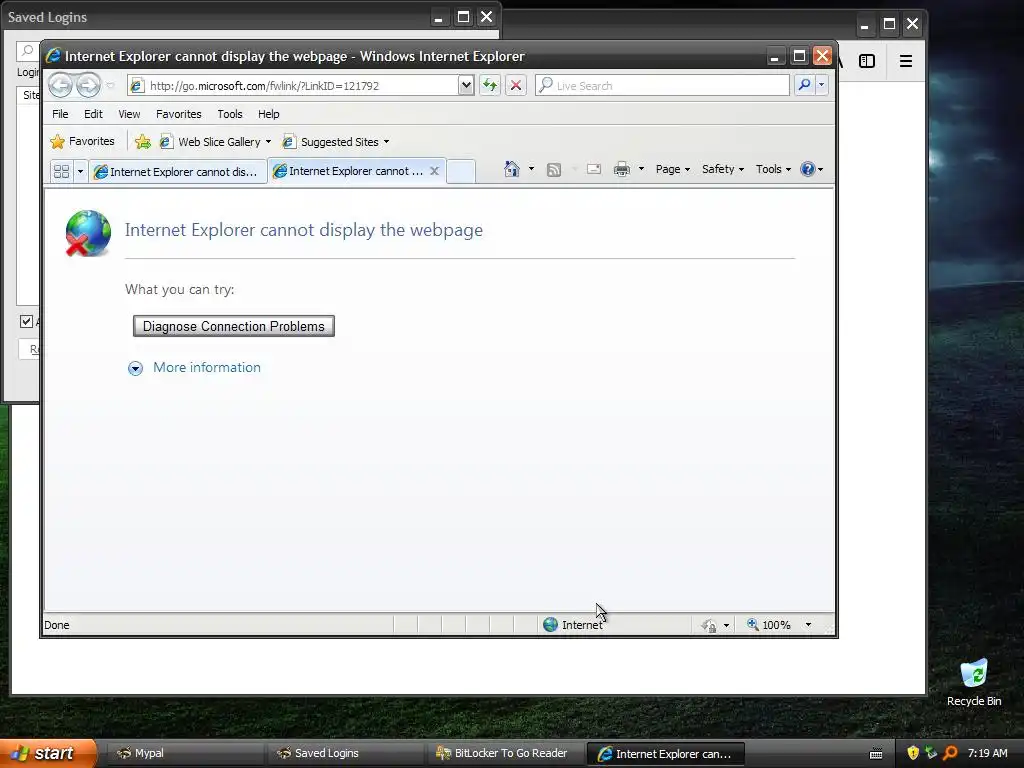Close the active Internet Explorer tab
The image size is (1024, 768).
click(x=434, y=170)
